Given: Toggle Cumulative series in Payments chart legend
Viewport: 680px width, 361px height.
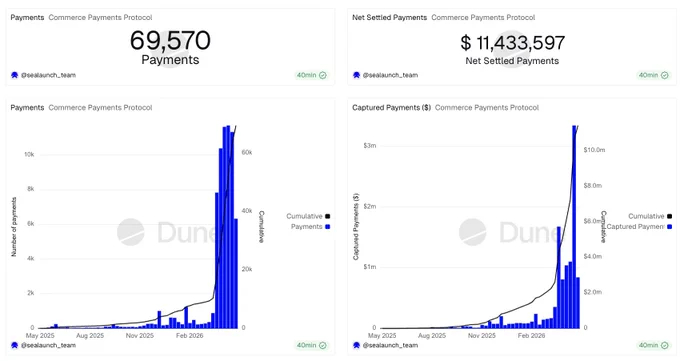Looking at the screenshot, I should (308, 216).
